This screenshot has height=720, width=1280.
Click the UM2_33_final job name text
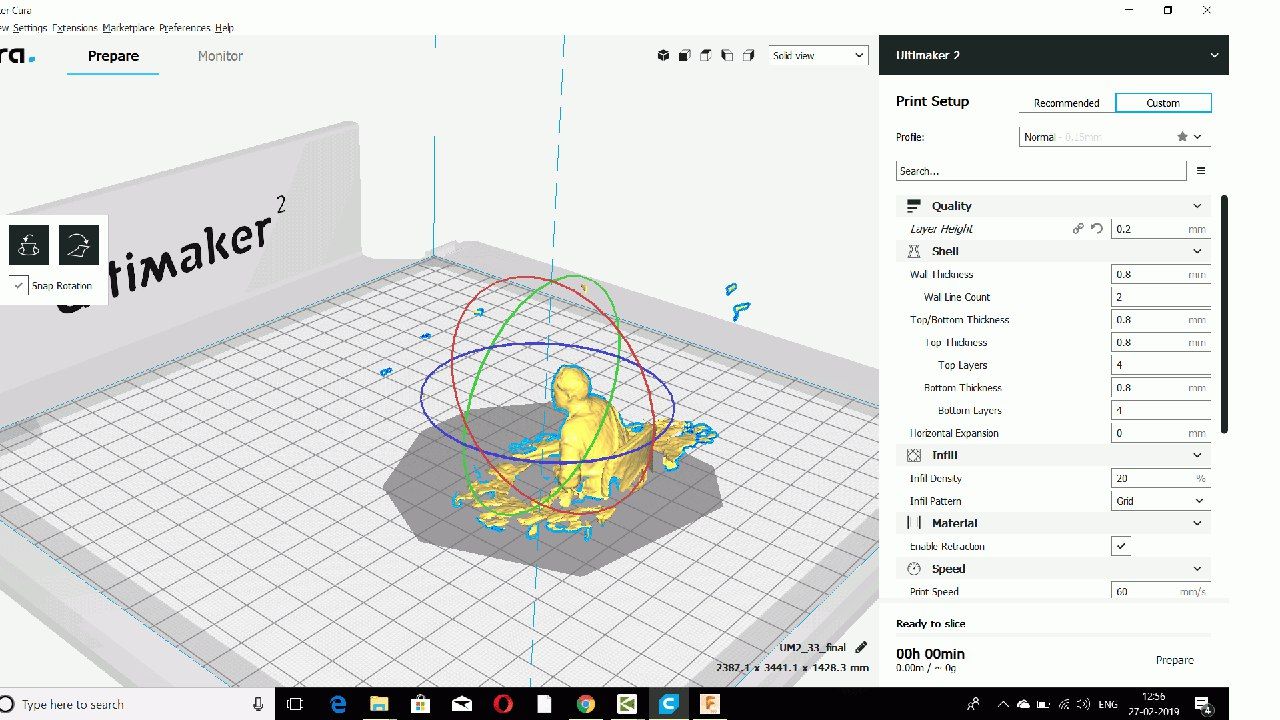[813, 647]
